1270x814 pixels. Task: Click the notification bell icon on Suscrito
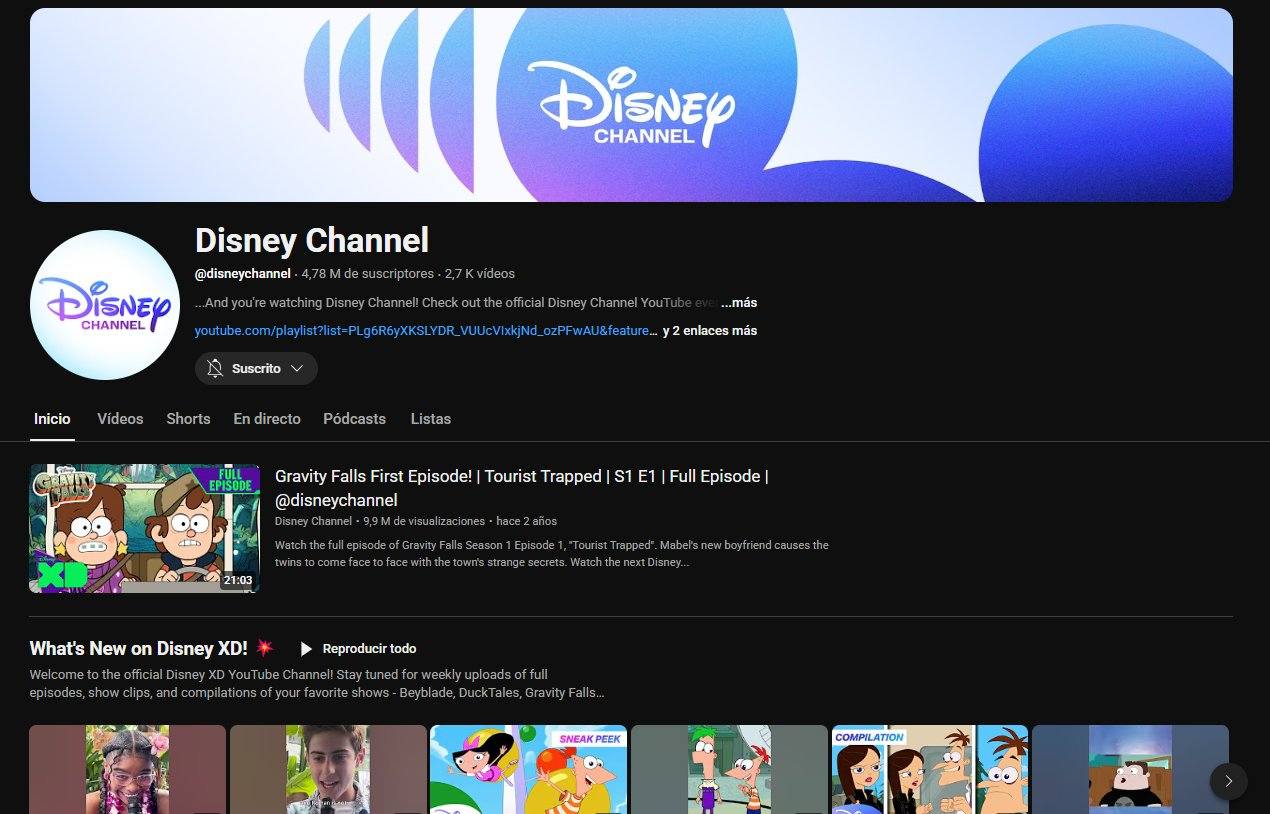coord(215,368)
